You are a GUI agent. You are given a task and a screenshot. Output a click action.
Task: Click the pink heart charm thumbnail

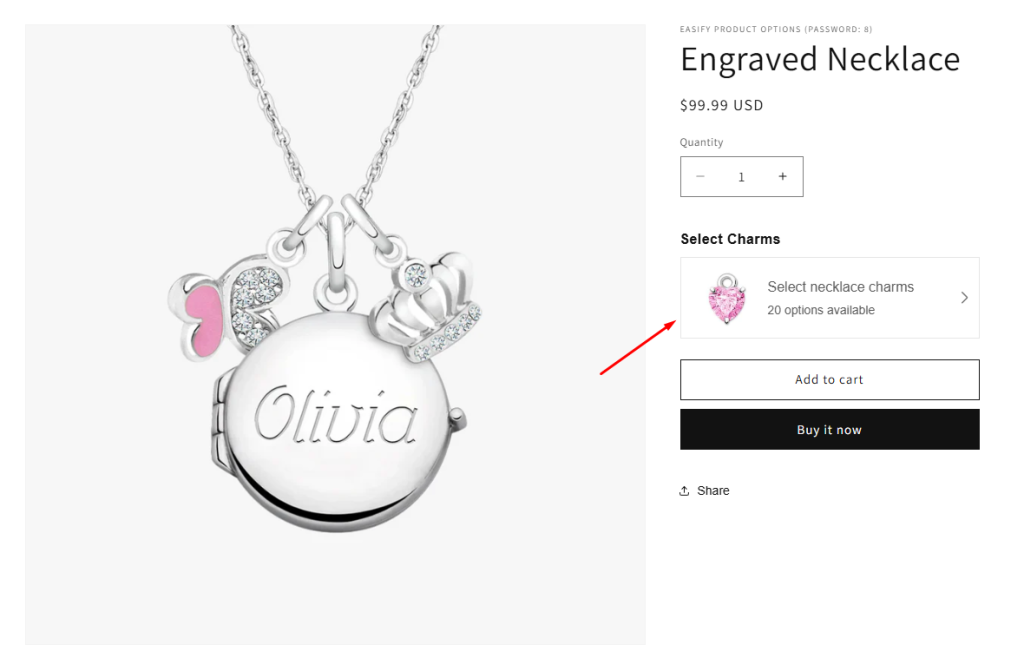[x=727, y=298]
